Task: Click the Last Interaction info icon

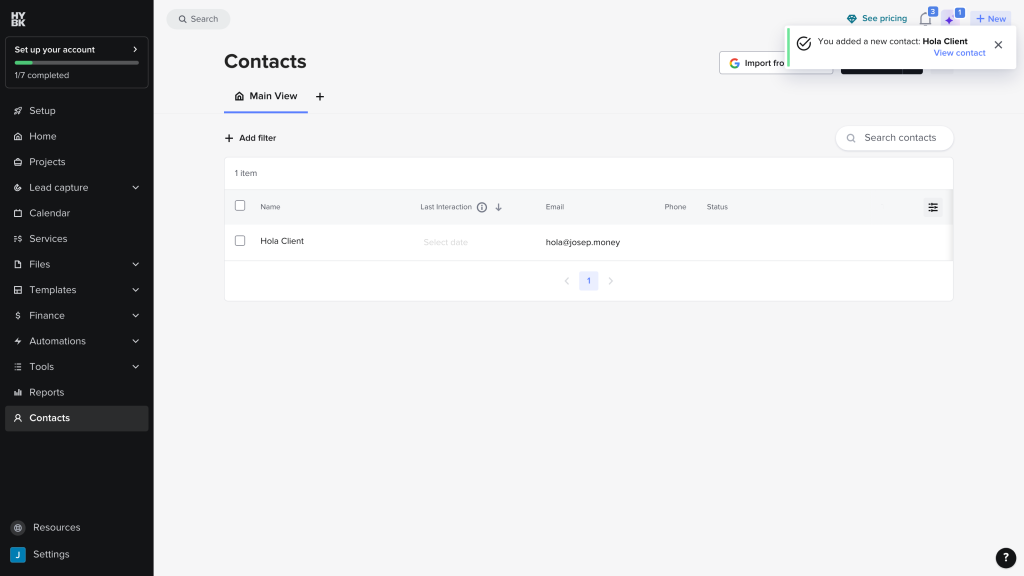Action: 482,208
